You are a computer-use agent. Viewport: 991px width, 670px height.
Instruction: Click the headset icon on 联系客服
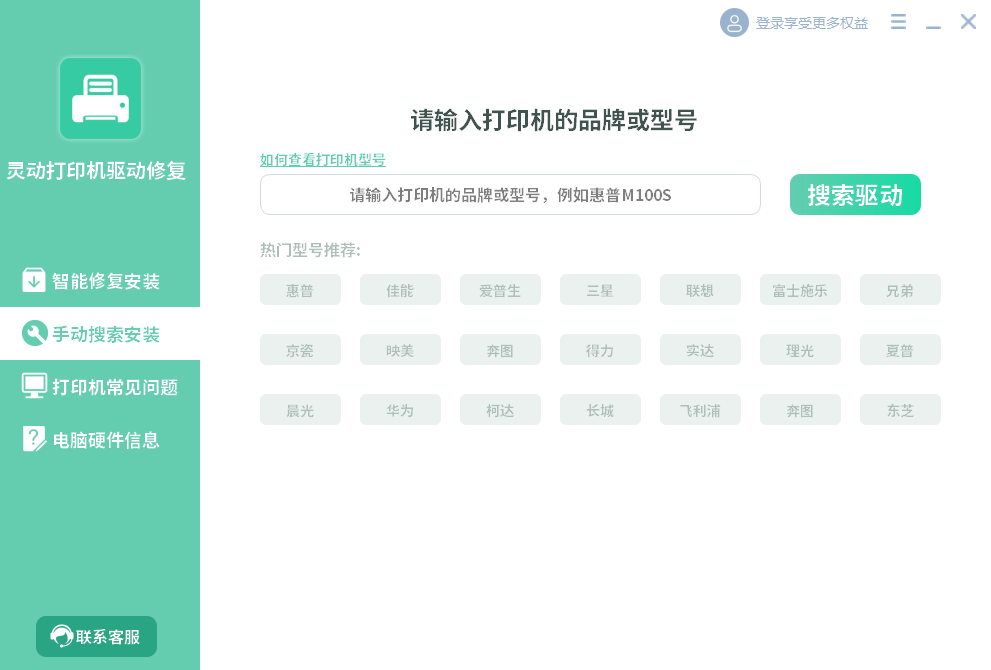tap(63, 636)
